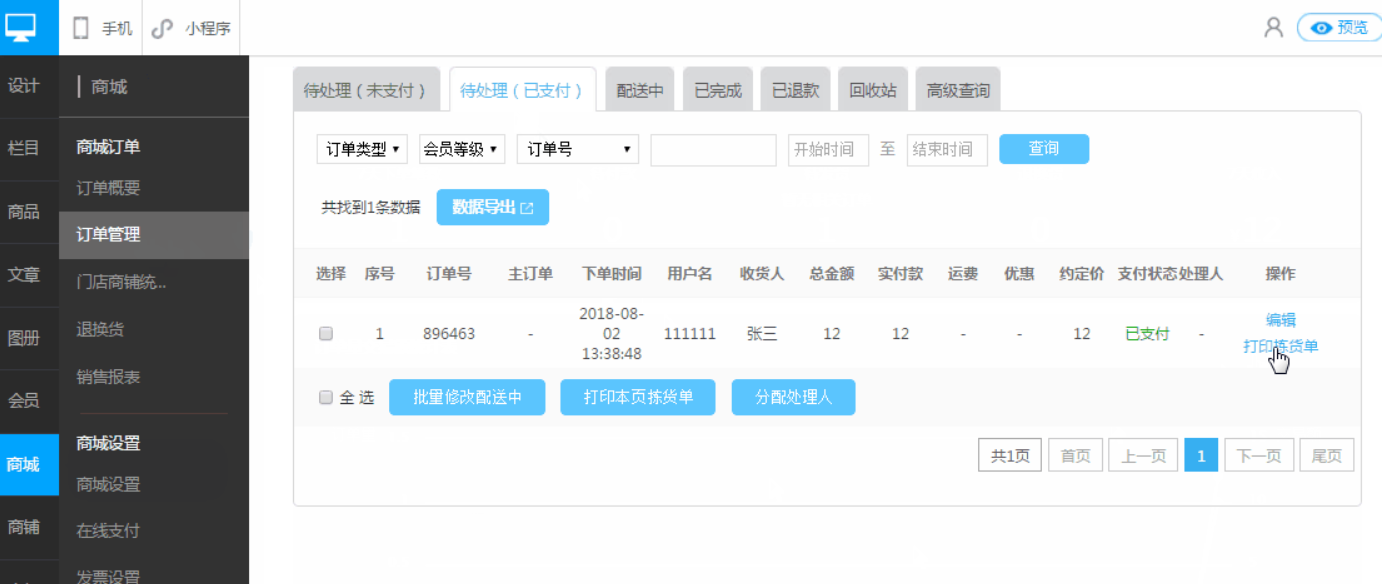Expand the 订单号 dropdown
The image size is (1389, 584).
[x=576, y=148]
